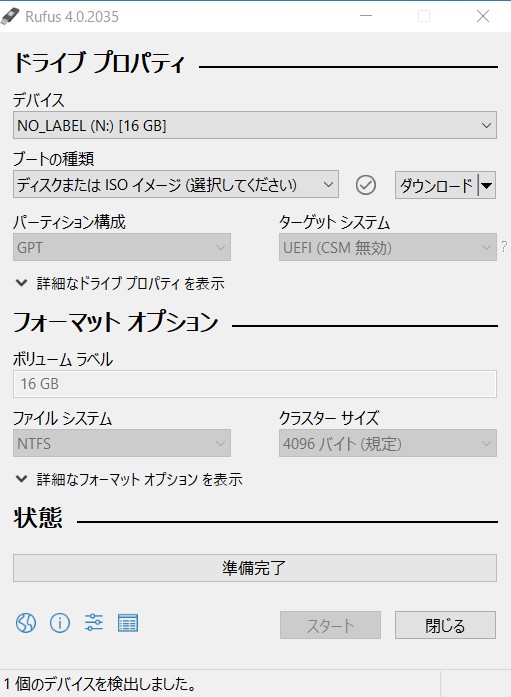The height and width of the screenshot is (697, 511).
Task: Open the NO_LABEL device dropdown
Action: click(255, 125)
